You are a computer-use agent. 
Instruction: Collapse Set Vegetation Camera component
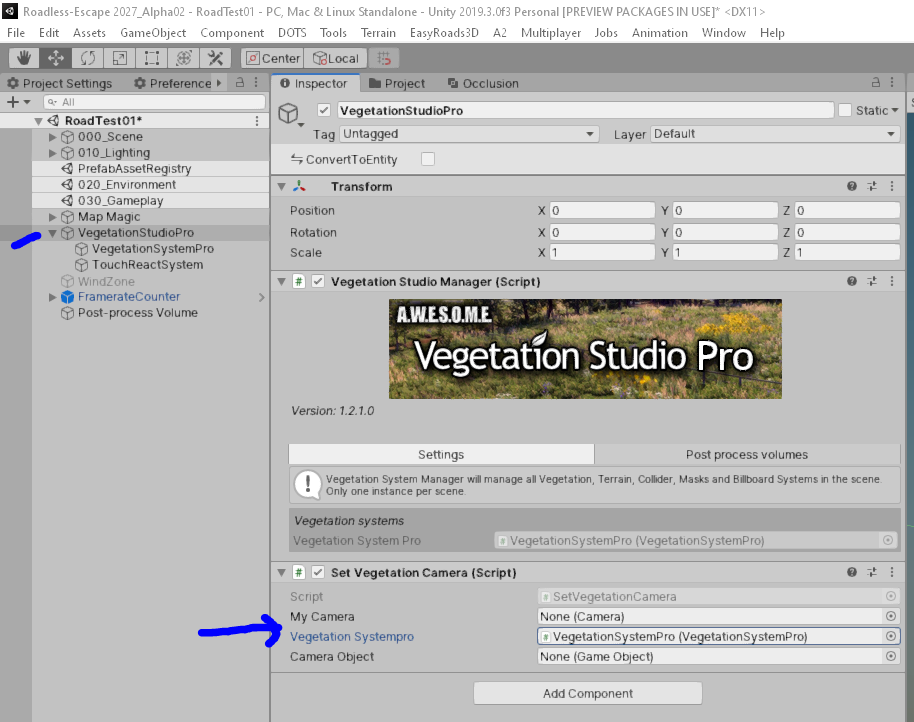[x=282, y=572]
